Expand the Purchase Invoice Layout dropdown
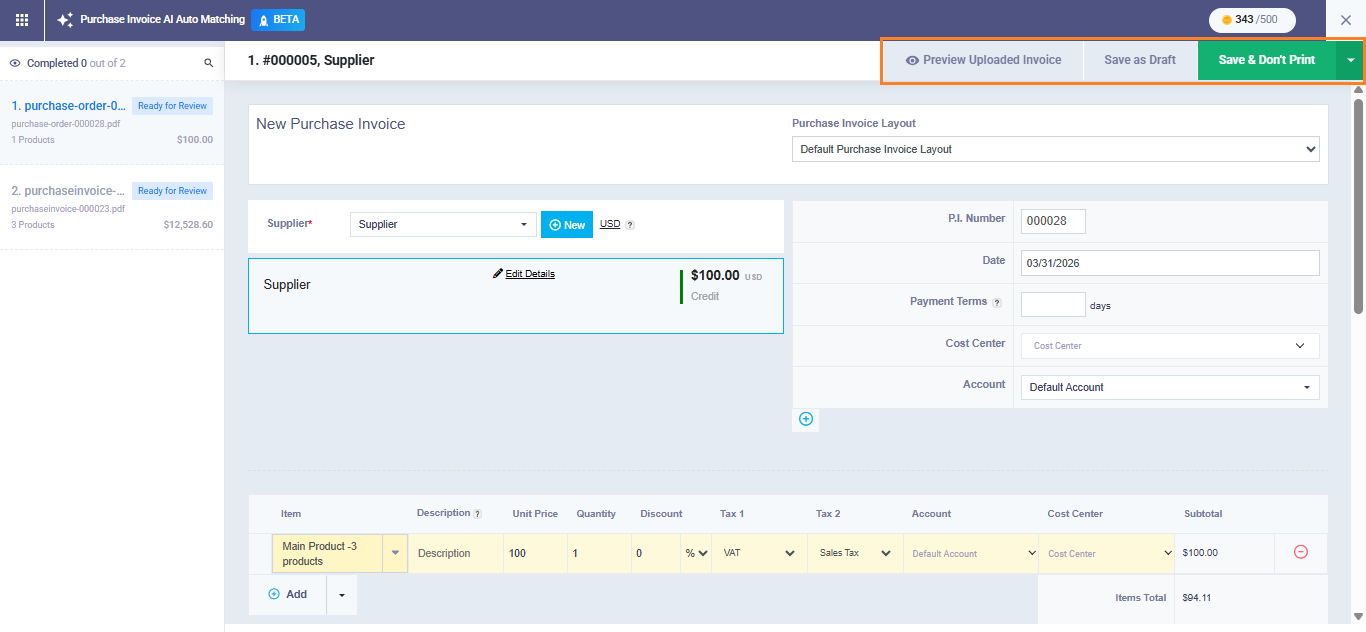 pos(1055,149)
